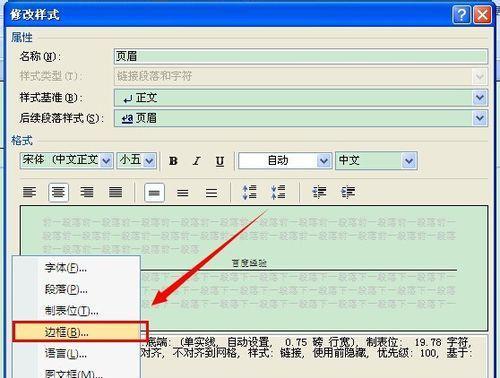Toggle Bold formatting button
The width and height of the screenshot is (500, 378).
pyautogui.click(x=173, y=161)
